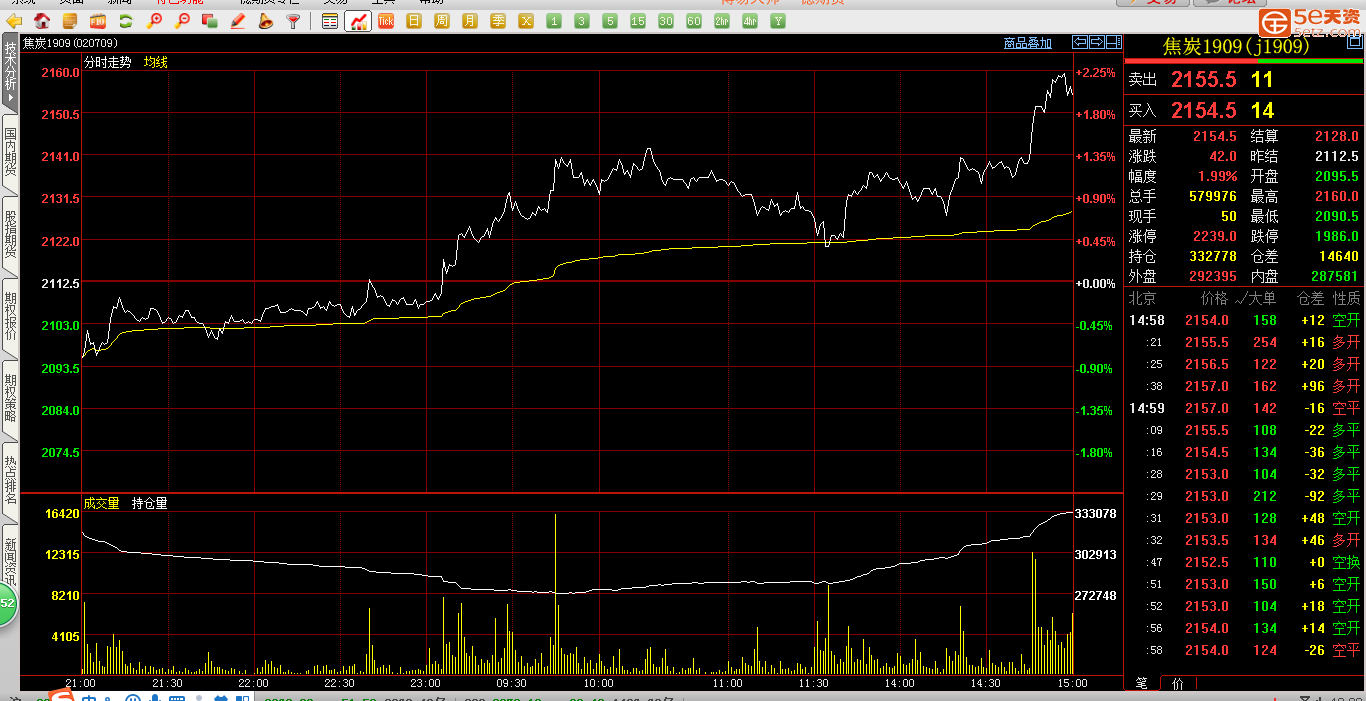The width and height of the screenshot is (1366, 701).
Task: Open the 期权策略 side tab
Action: click(10, 399)
